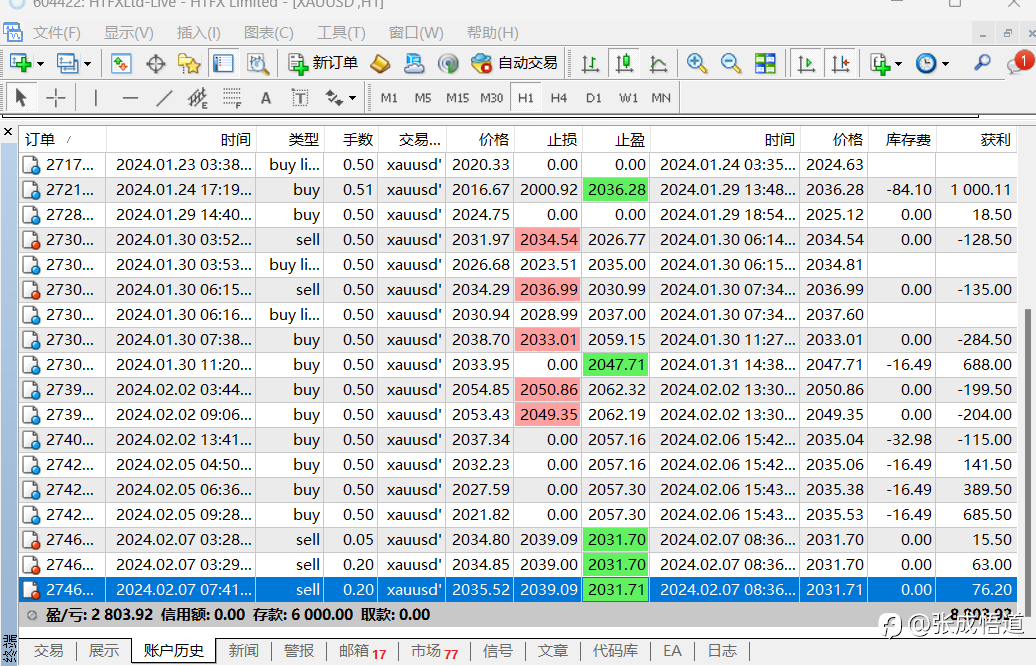Open the 插入(I) menu

[x=198, y=32]
